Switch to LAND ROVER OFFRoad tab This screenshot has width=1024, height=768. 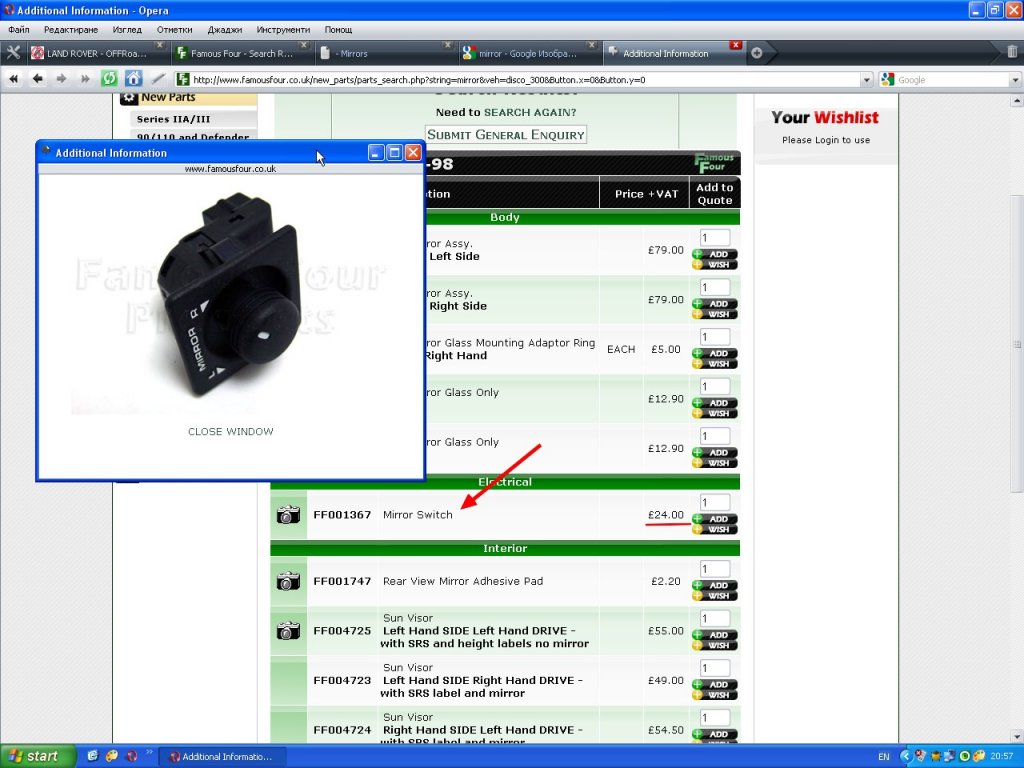click(x=97, y=54)
